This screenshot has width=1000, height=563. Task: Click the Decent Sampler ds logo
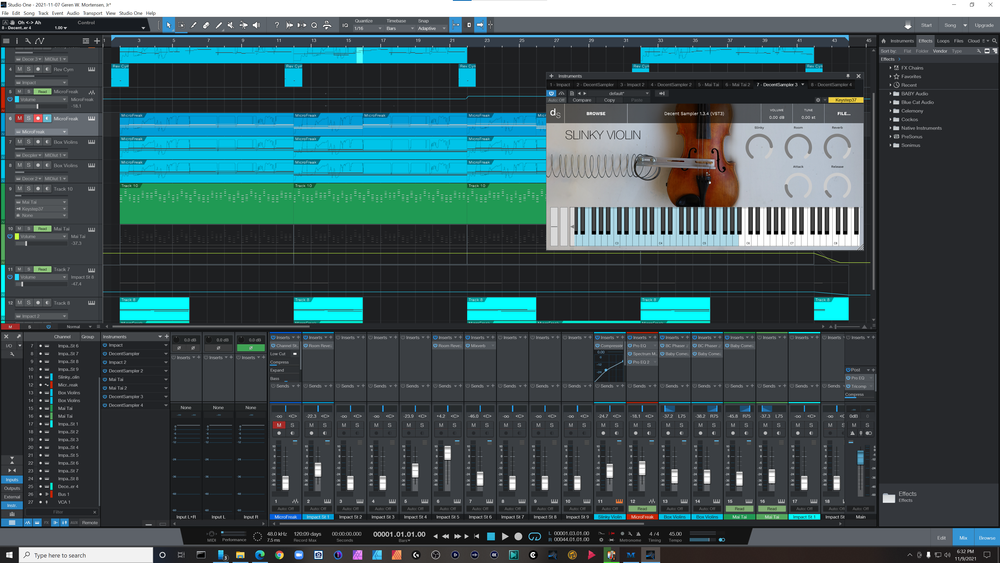tap(555, 113)
